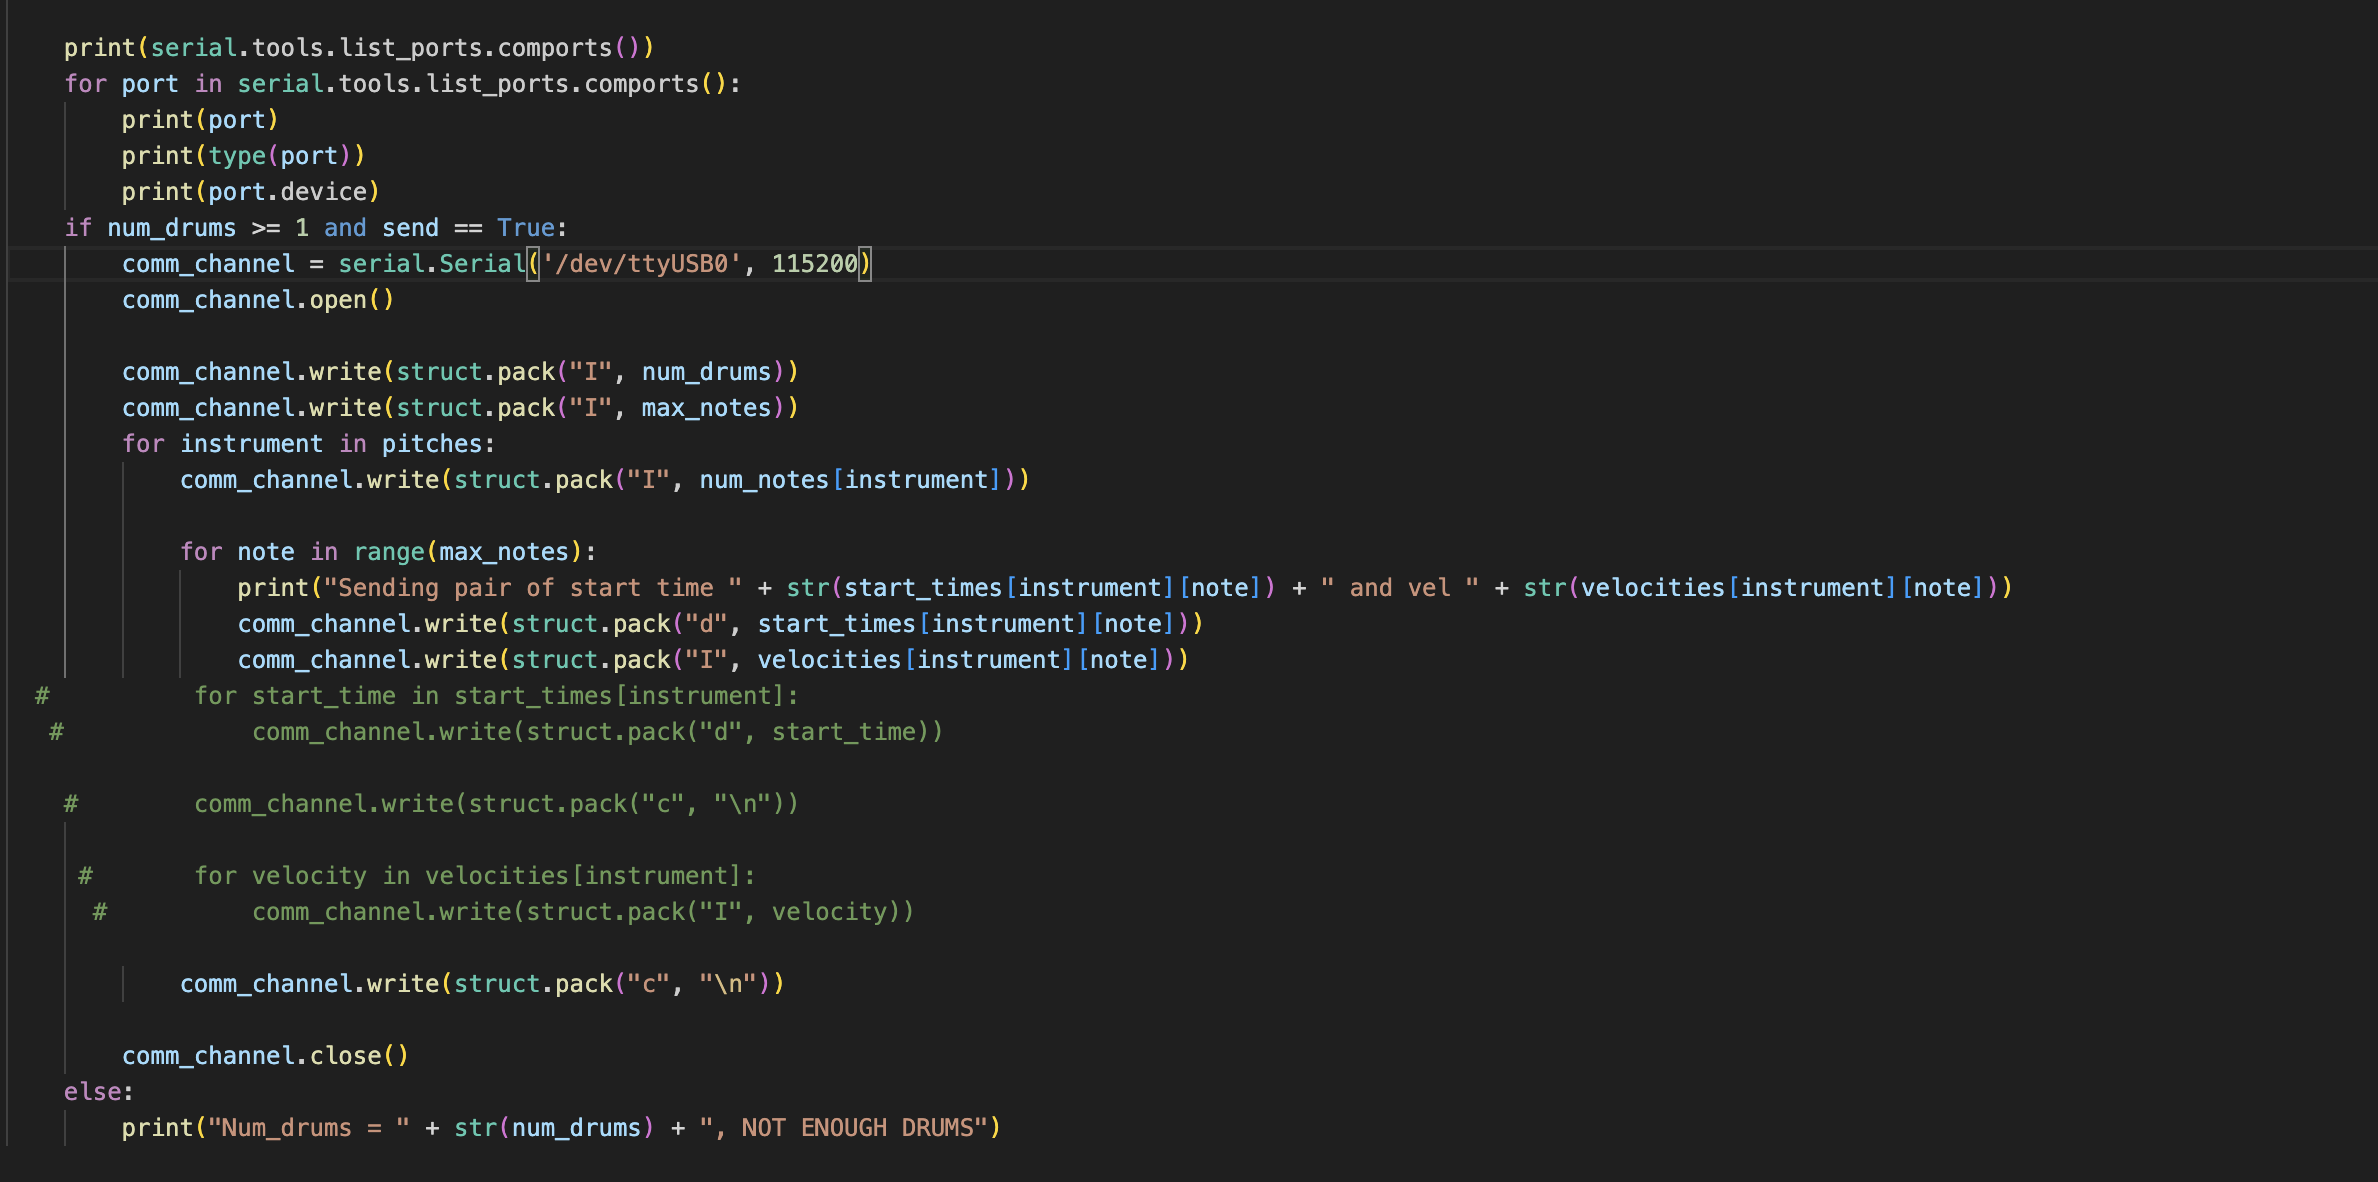The width and height of the screenshot is (2378, 1182).
Task: Click the print(port.device) statement
Action: click(x=250, y=192)
